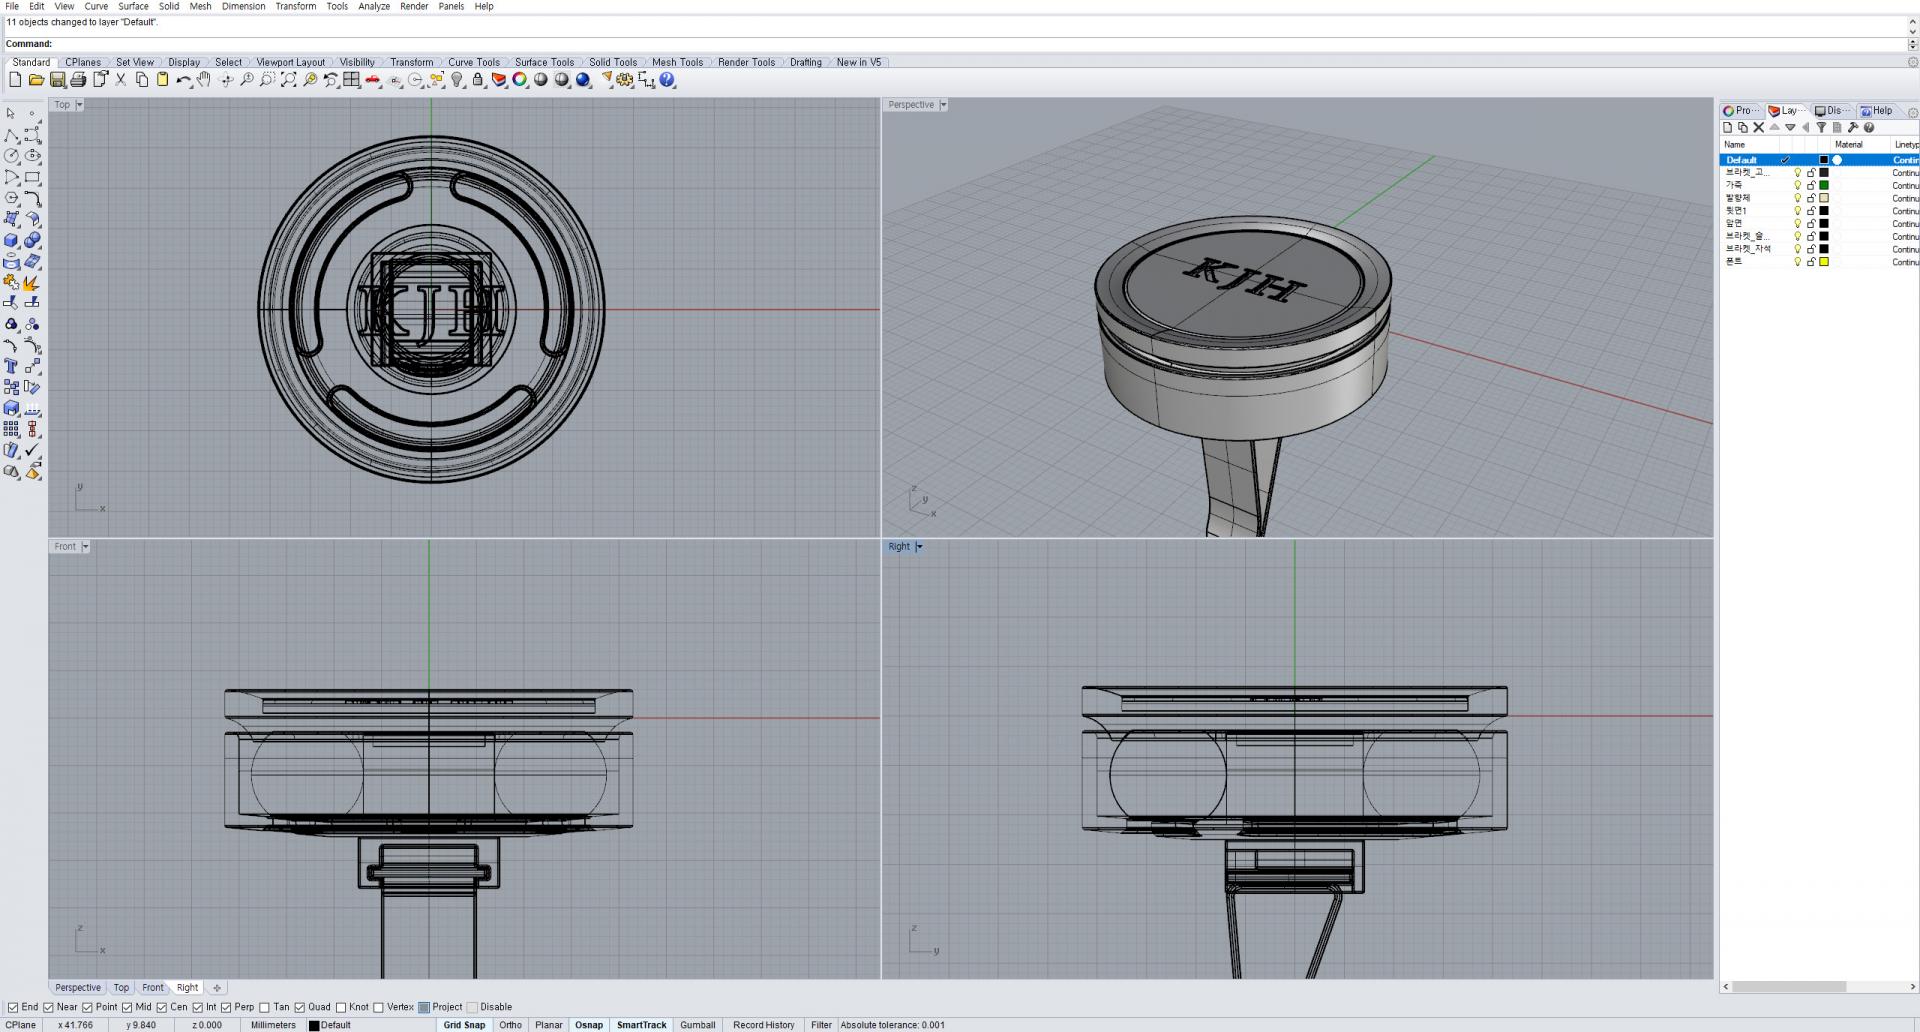Toggle Gumball in the status bar
Image resolution: width=1920 pixels, height=1032 pixels.
pyautogui.click(x=697, y=1025)
